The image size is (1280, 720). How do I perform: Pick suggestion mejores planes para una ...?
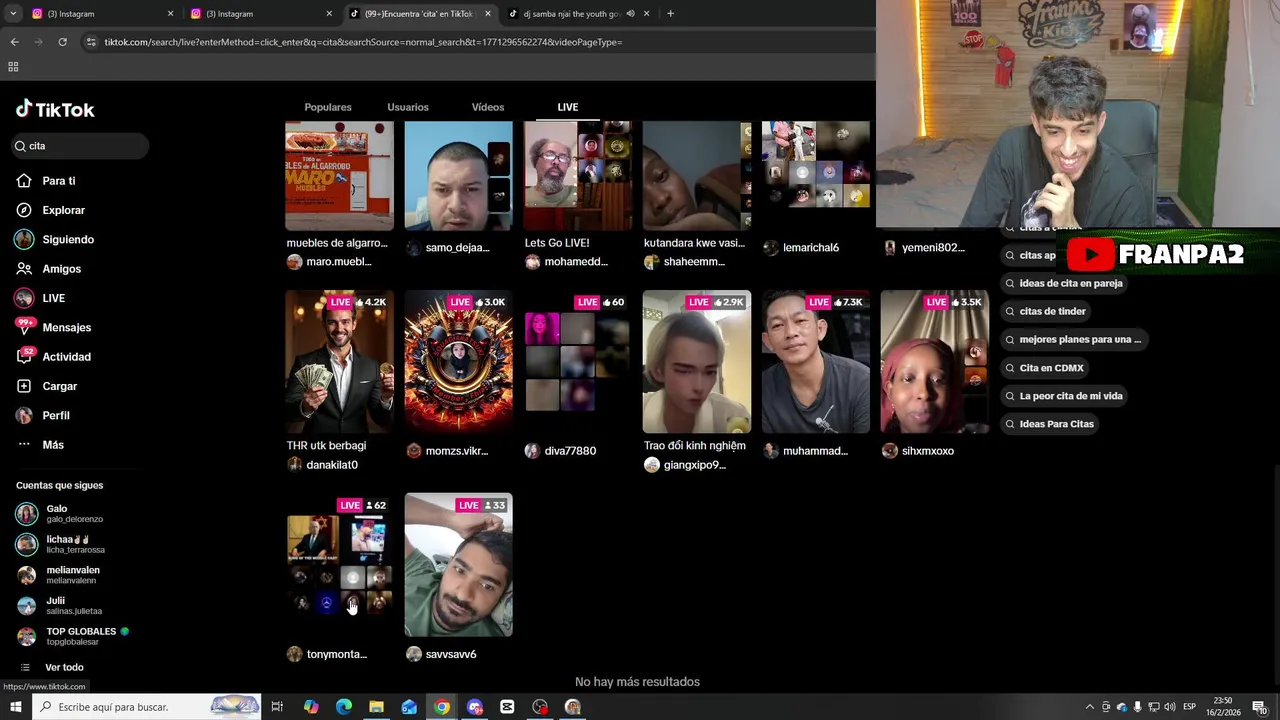(x=1073, y=339)
